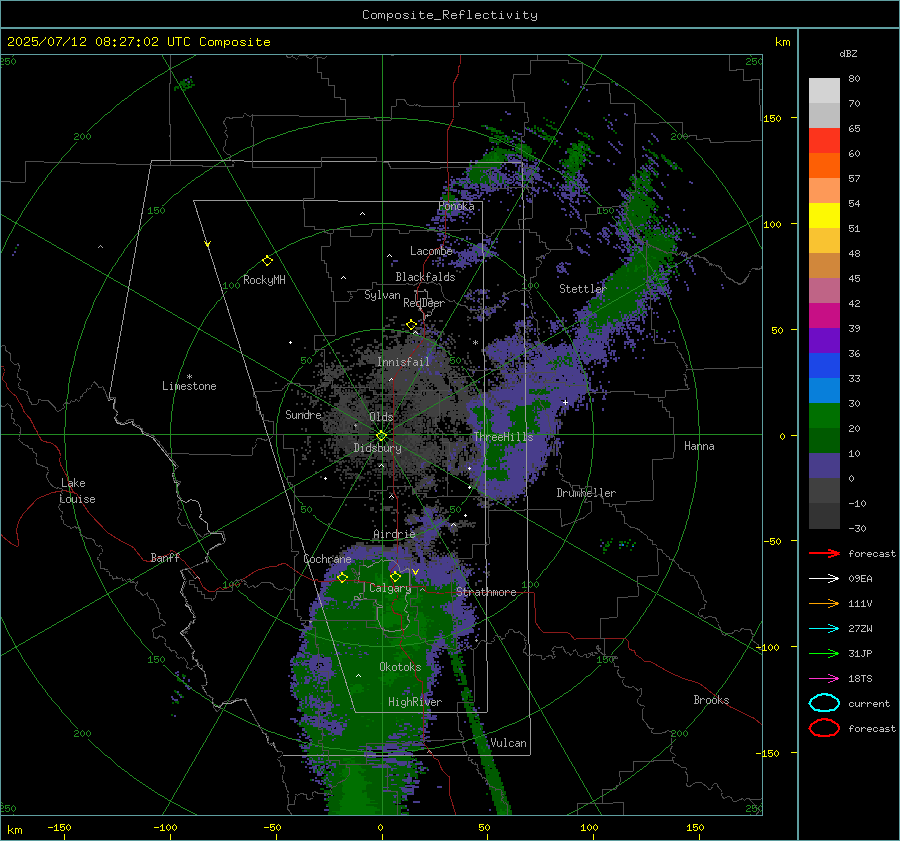900x841 pixels.
Task: Select the dark green 10-20 dBZ swatch
Action: [x=824, y=441]
